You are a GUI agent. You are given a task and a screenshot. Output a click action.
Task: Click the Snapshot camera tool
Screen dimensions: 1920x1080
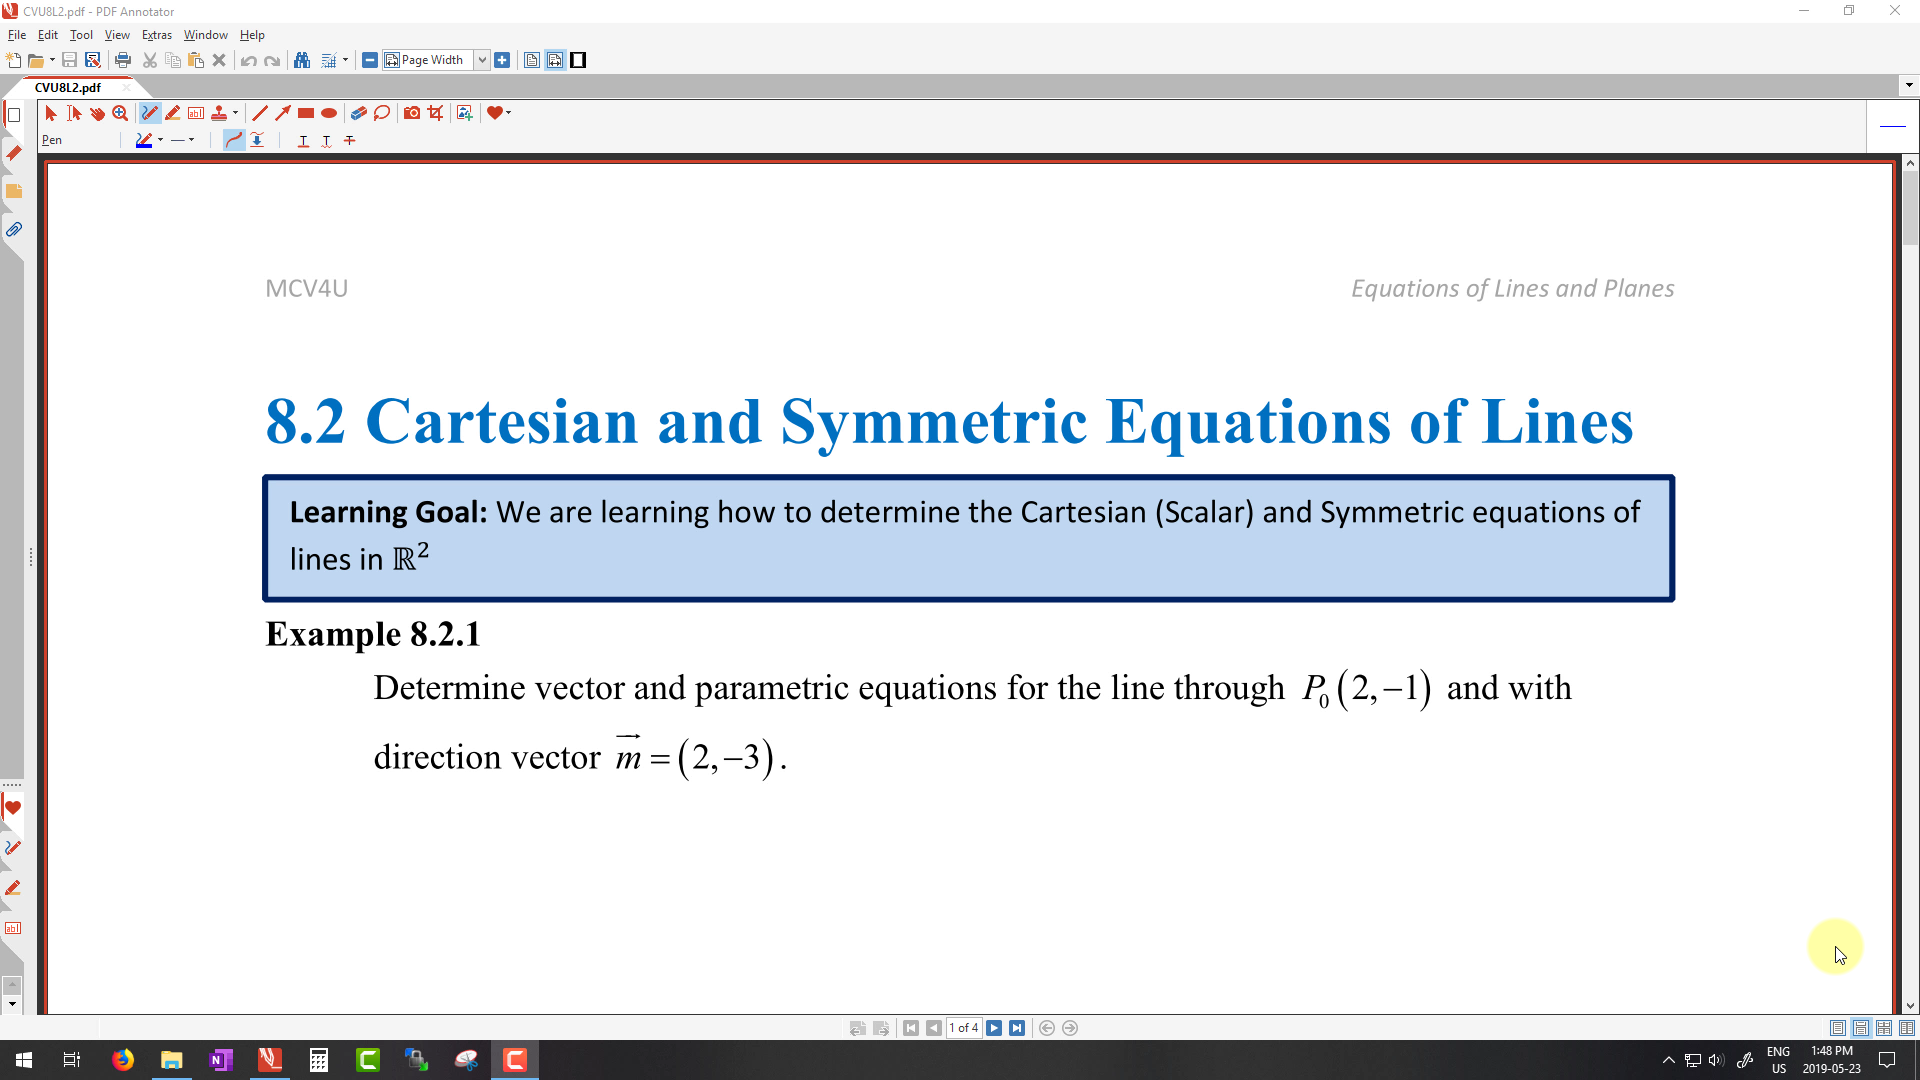411,113
